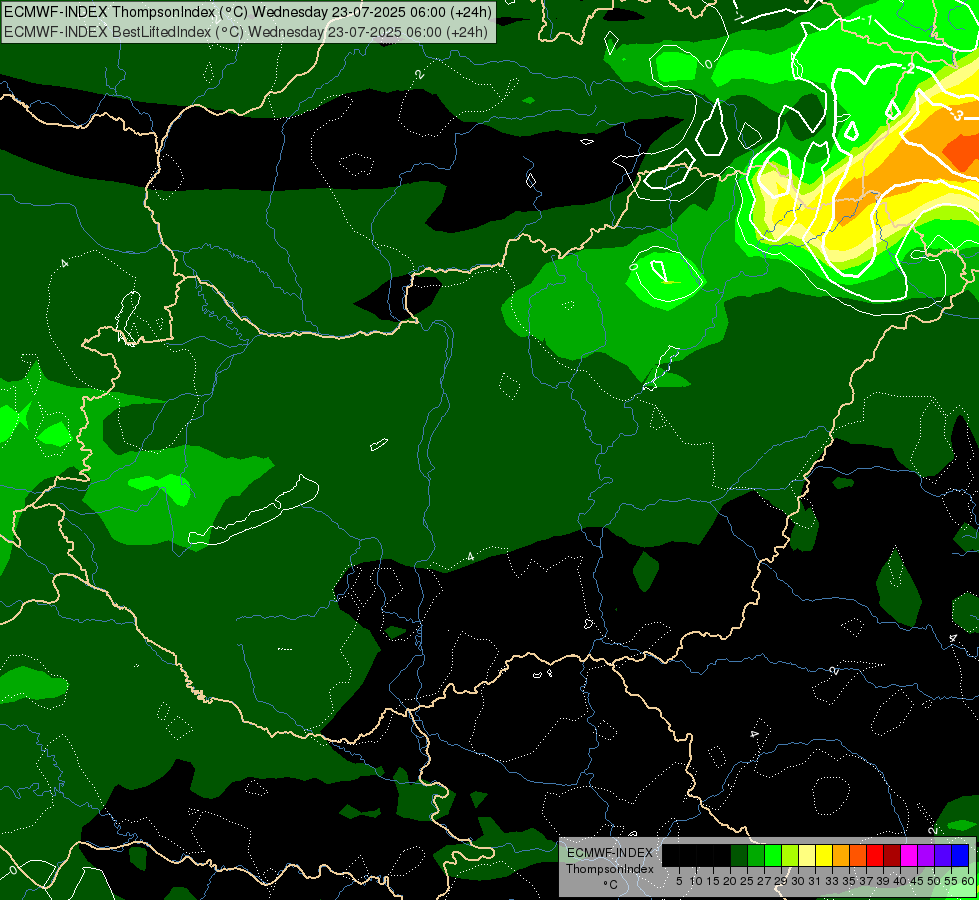
Task: Click the indigo 50–55 legend swatch
Action: [x=943, y=856]
